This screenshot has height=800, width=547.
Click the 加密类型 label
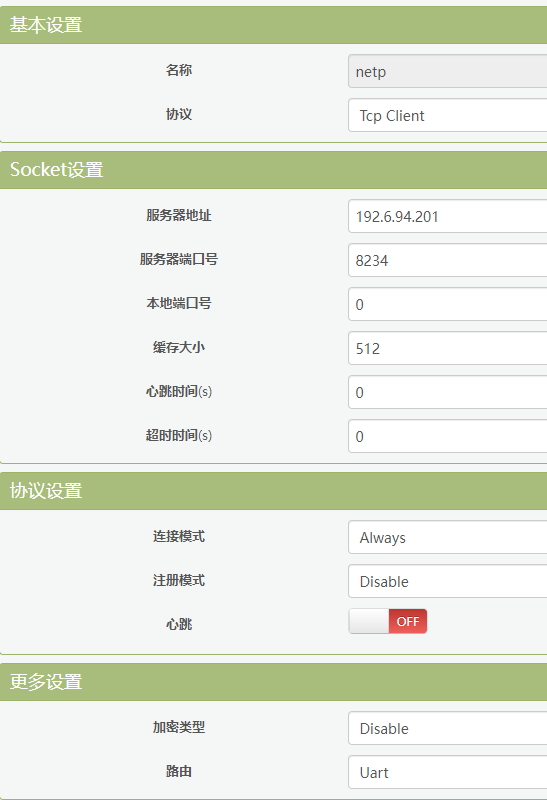179,727
